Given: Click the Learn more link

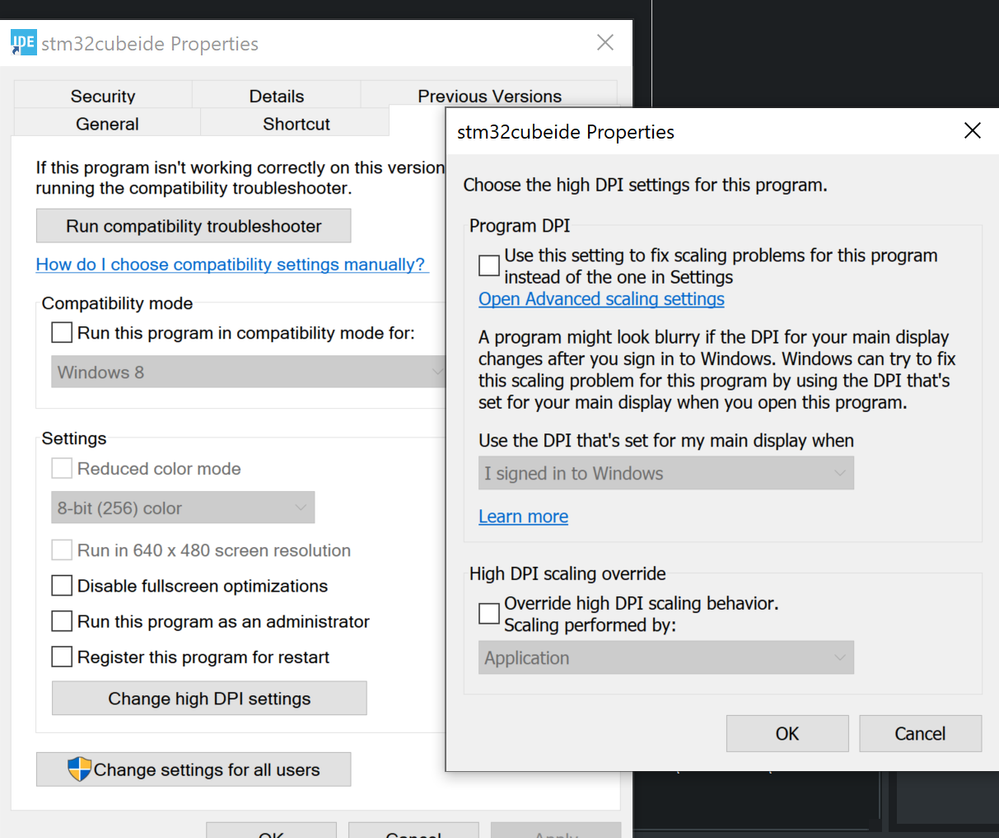Looking at the screenshot, I should [x=523, y=516].
